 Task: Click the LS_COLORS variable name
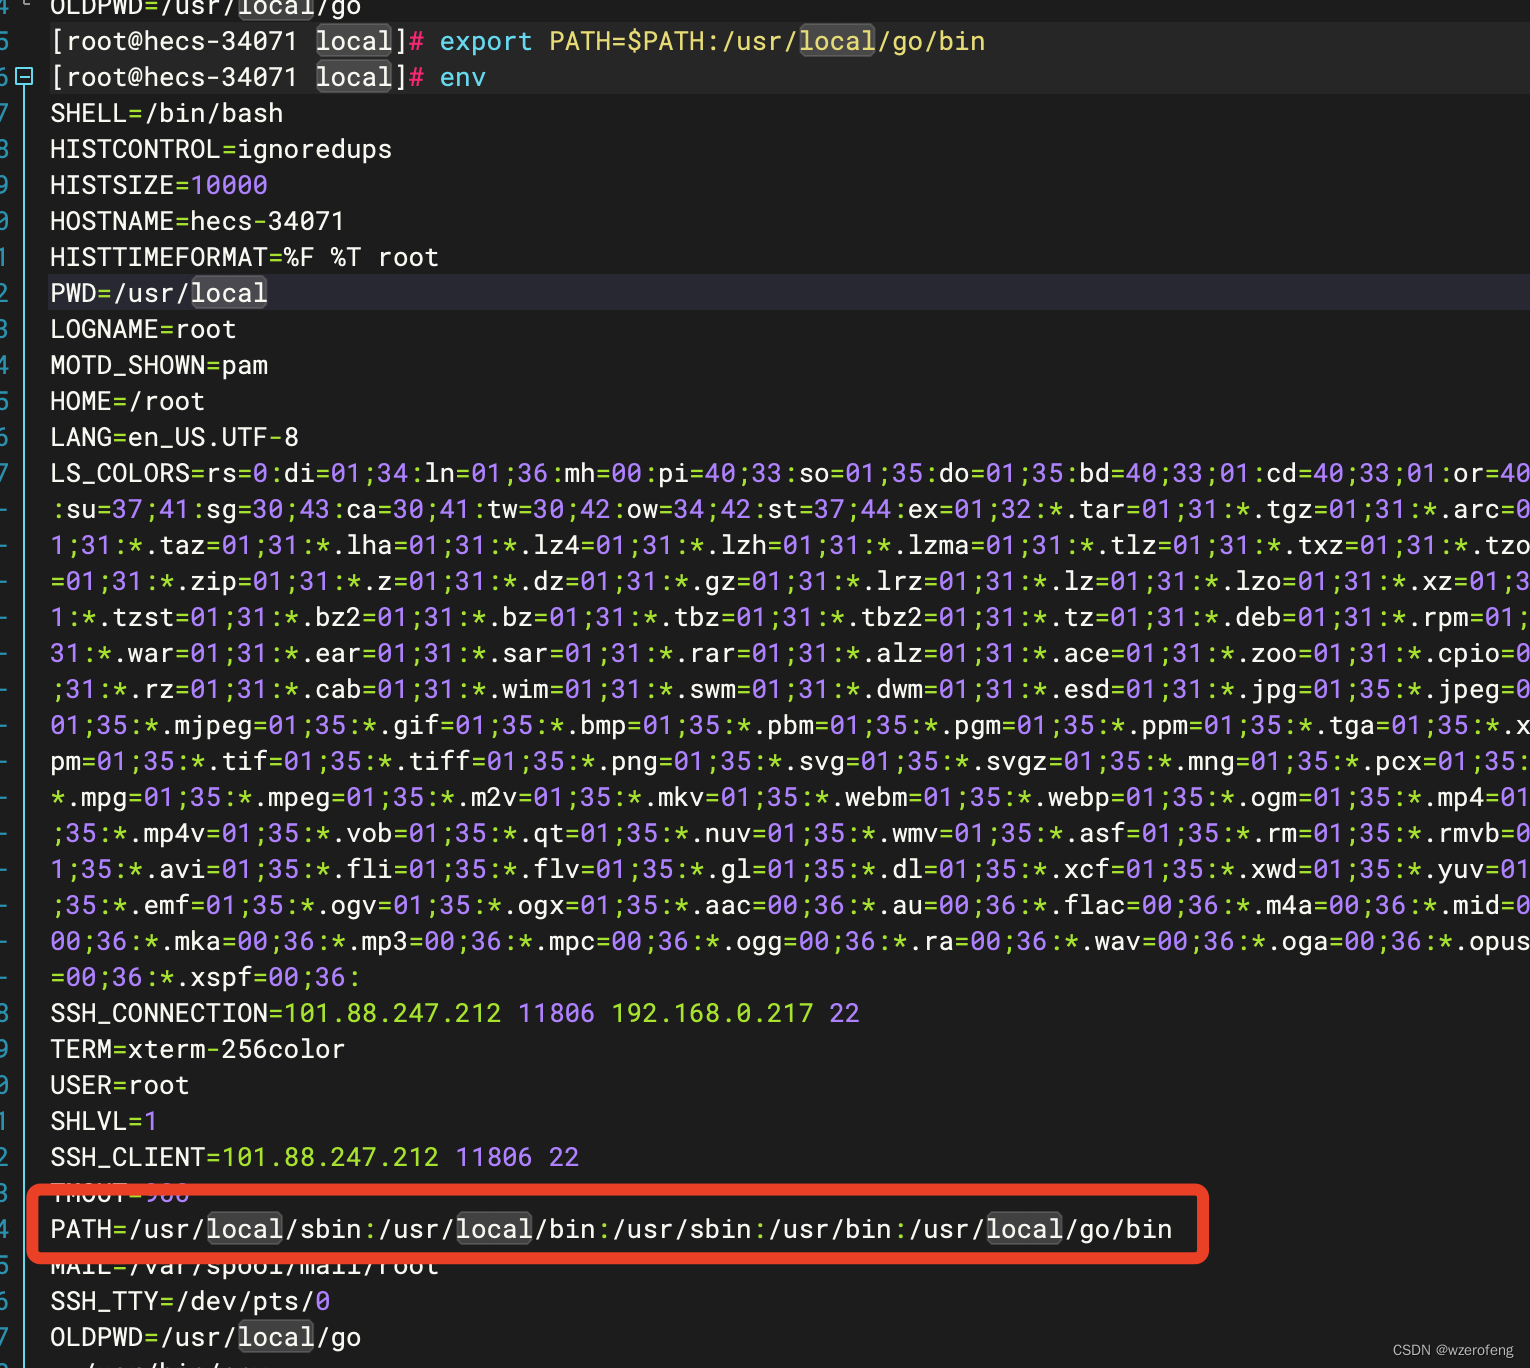coord(120,474)
